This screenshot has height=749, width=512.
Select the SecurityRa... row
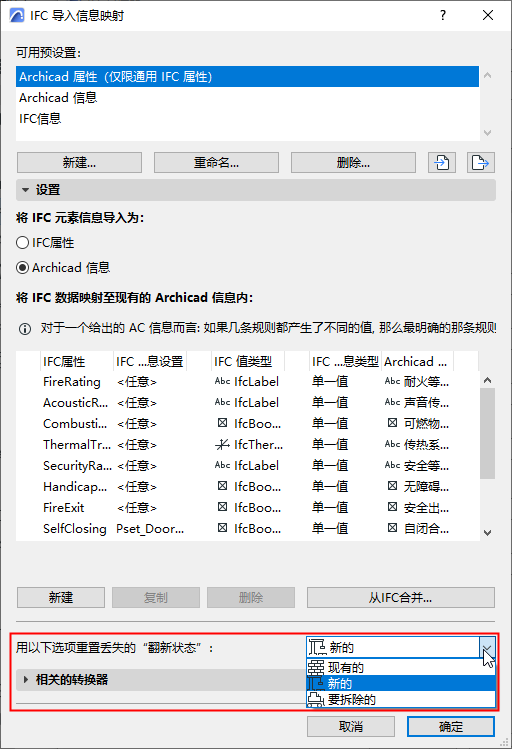coord(247,466)
